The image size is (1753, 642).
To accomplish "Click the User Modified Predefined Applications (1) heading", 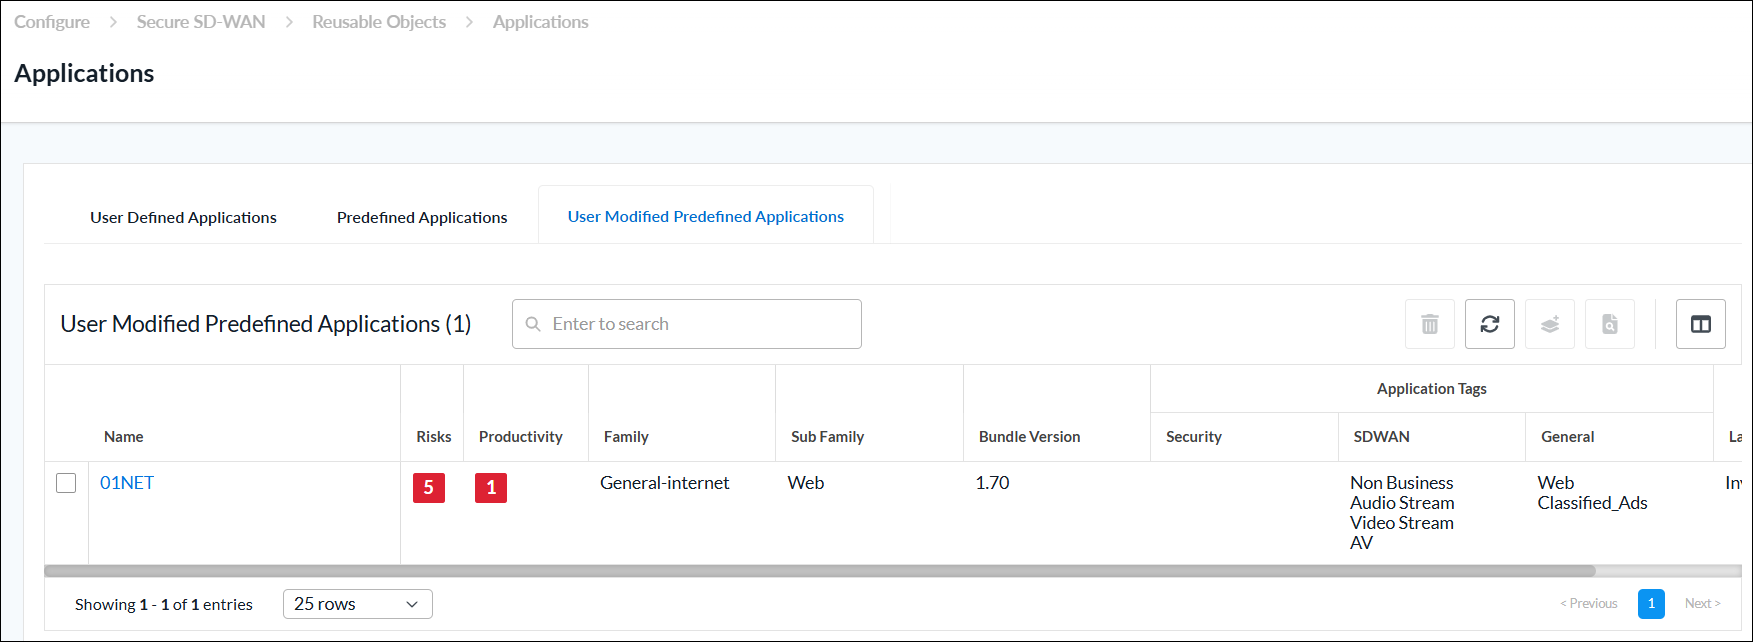I will 266,324.
